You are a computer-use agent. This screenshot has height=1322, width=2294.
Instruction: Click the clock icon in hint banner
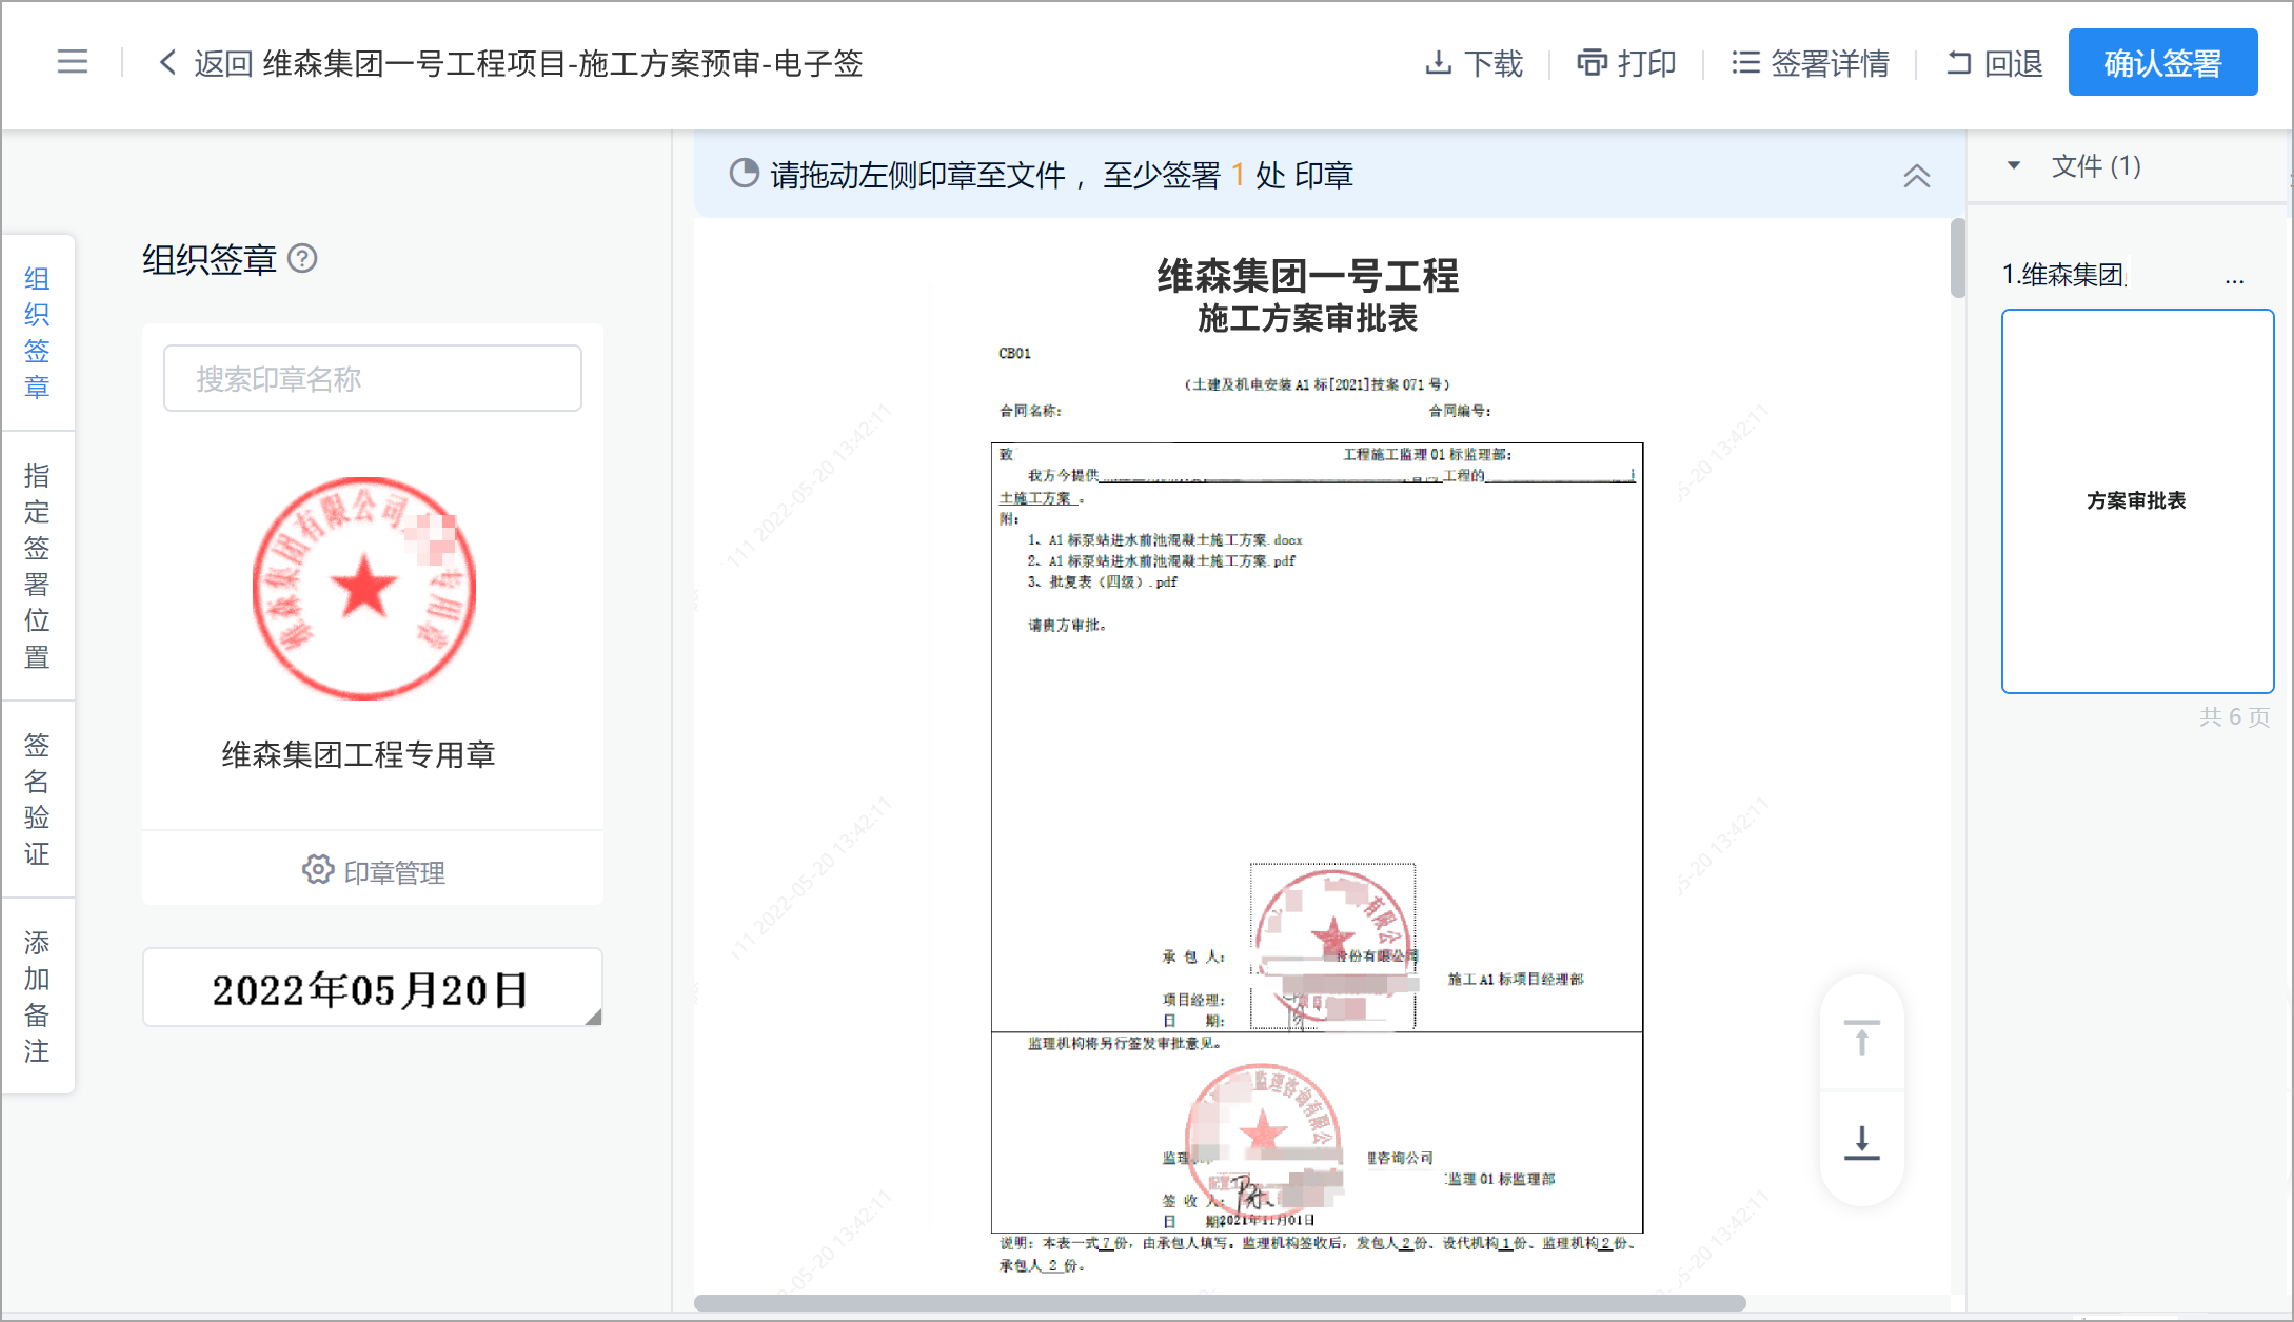pos(744,174)
